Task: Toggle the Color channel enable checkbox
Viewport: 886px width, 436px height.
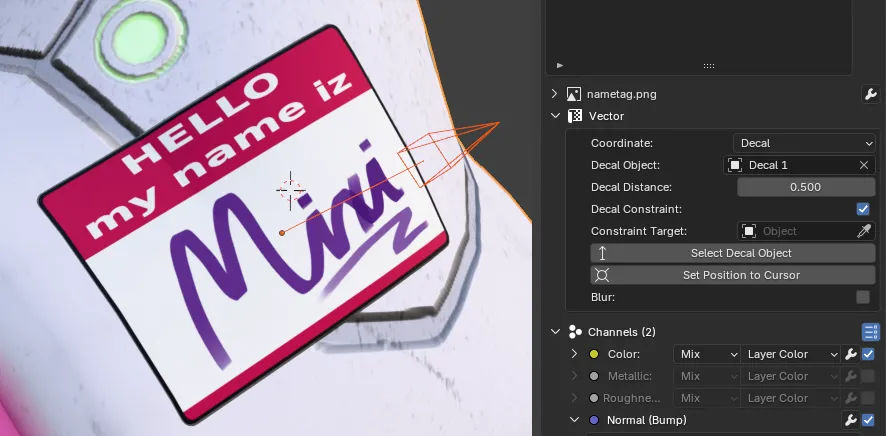Action: point(868,354)
